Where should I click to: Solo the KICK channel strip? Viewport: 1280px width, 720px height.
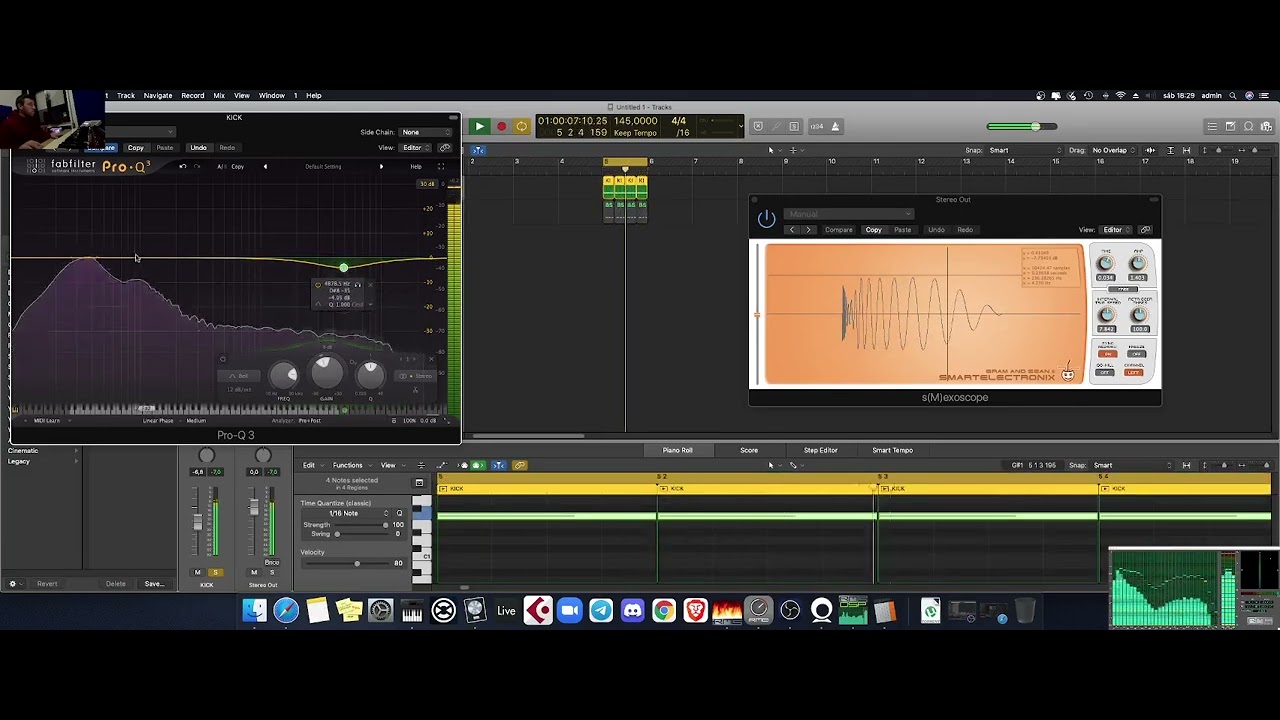(215, 572)
